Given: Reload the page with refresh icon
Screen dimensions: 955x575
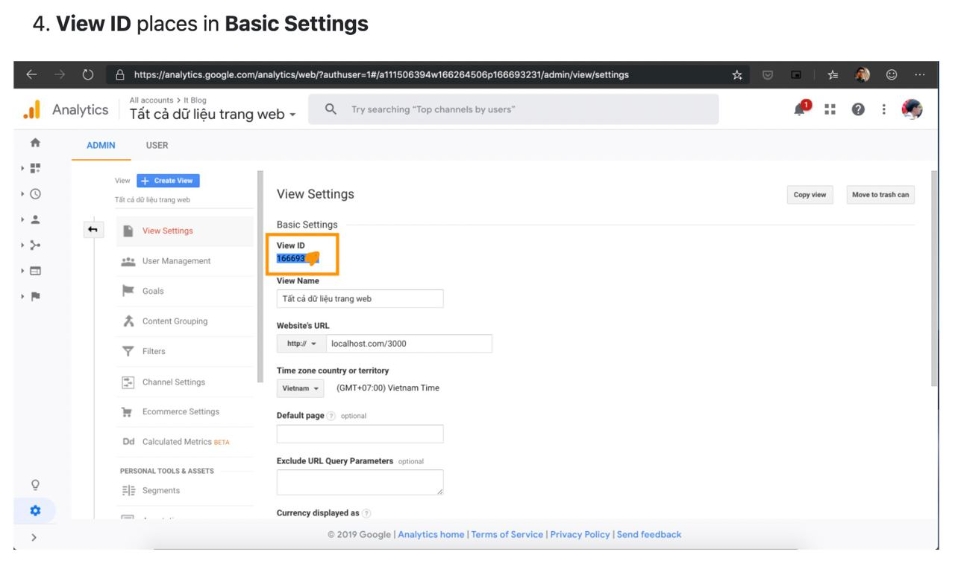Looking at the screenshot, I should pyautogui.click(x=87, y=74).
